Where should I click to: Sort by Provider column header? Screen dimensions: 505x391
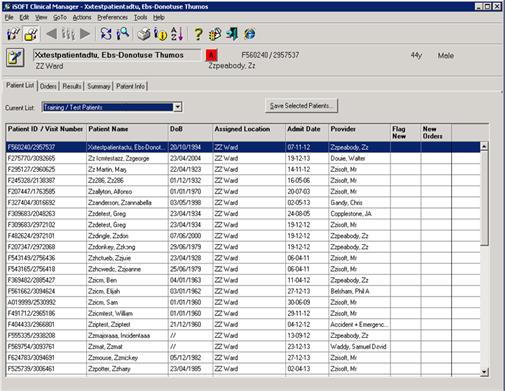[x=359, y=132]
